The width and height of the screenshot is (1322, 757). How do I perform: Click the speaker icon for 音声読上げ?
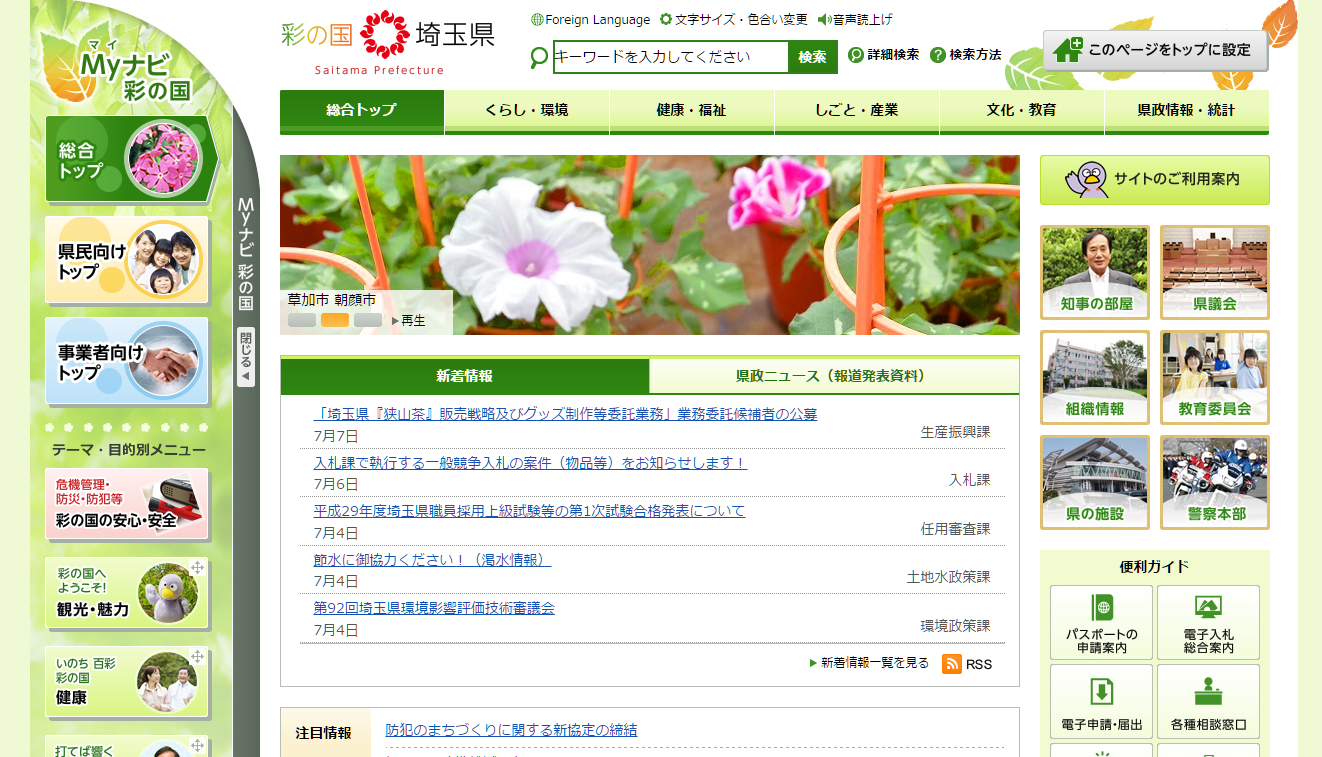click(824, 20)
